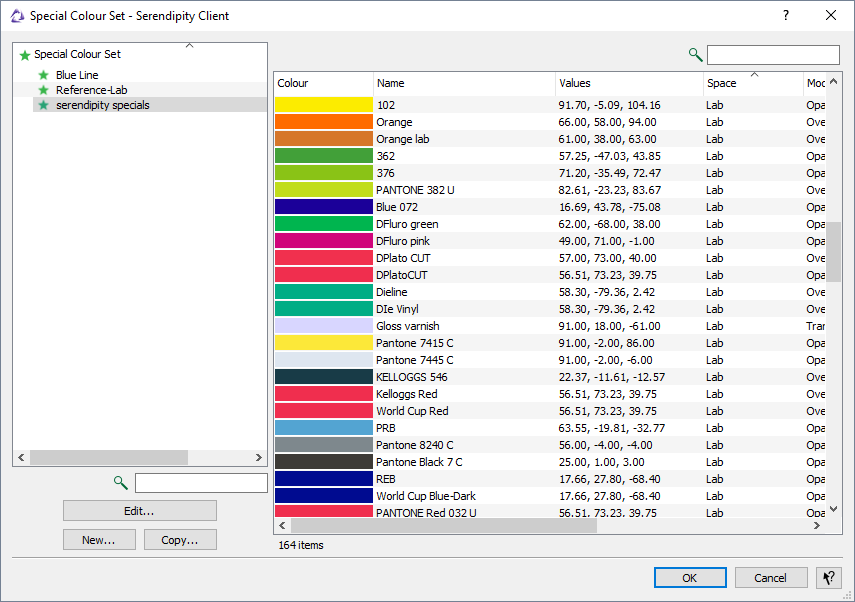
Task: Click the tree panel's scroll left arrow
Action: coord(21,457)
